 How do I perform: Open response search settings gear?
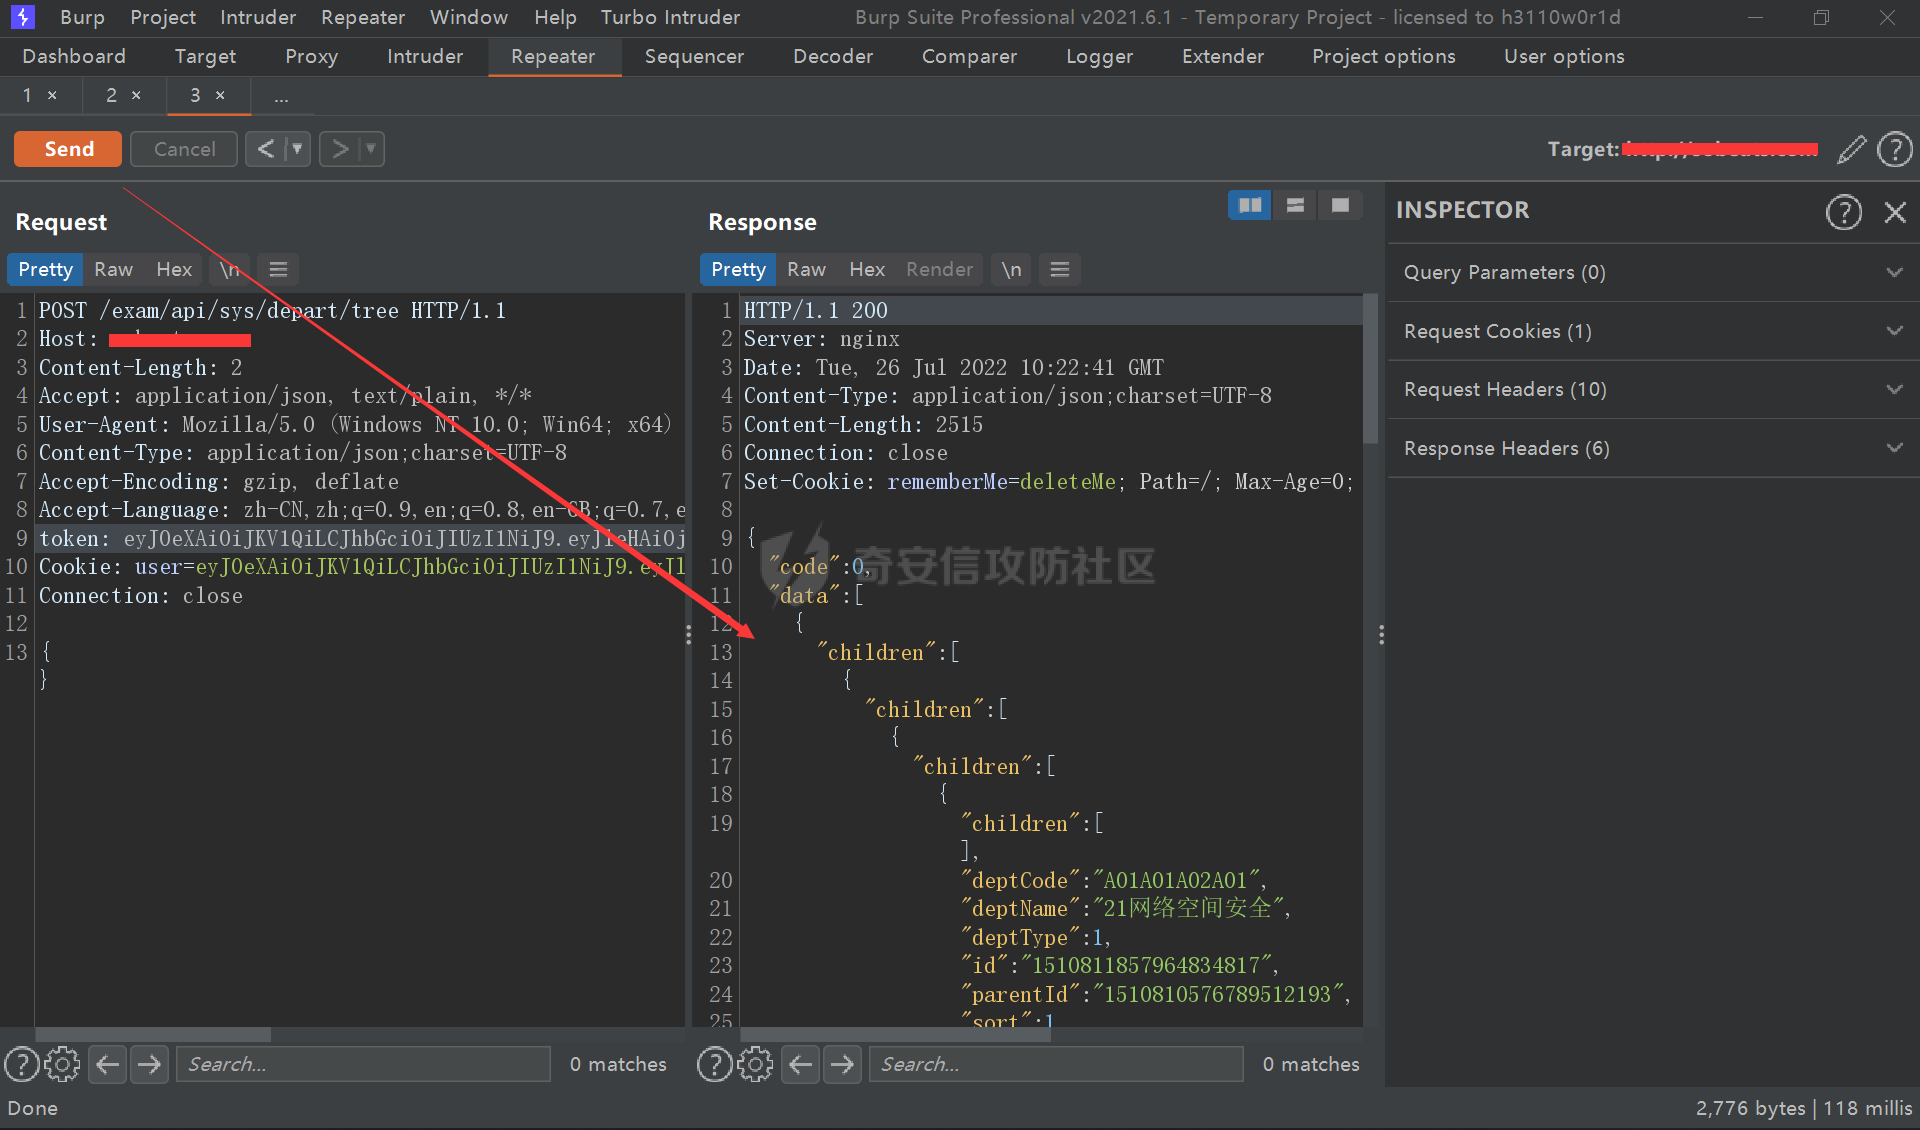point(755,1064)
